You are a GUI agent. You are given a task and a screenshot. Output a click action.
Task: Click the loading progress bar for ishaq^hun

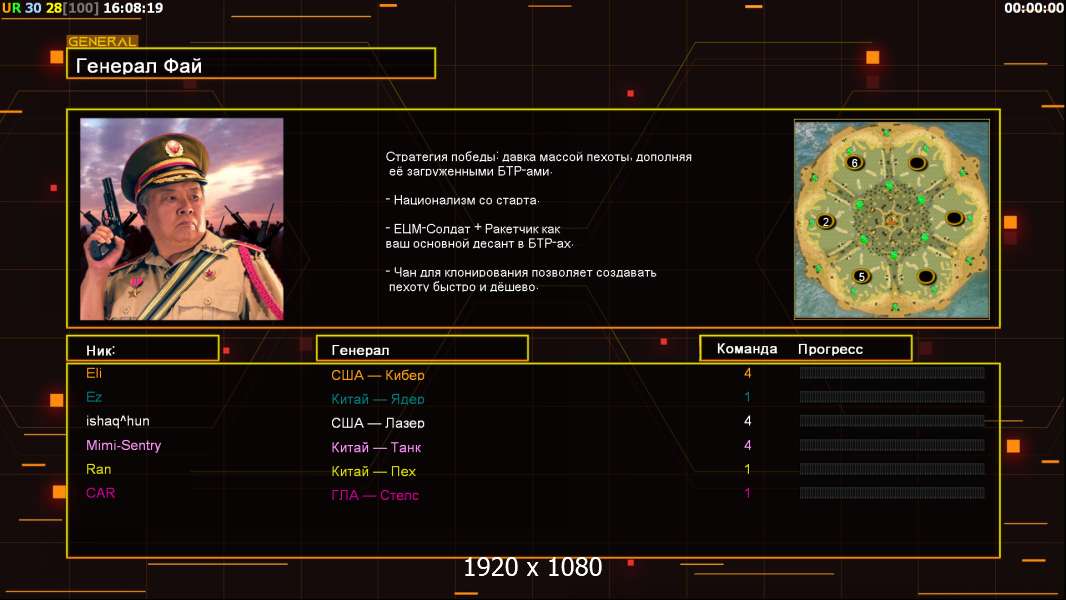point(892,421)
